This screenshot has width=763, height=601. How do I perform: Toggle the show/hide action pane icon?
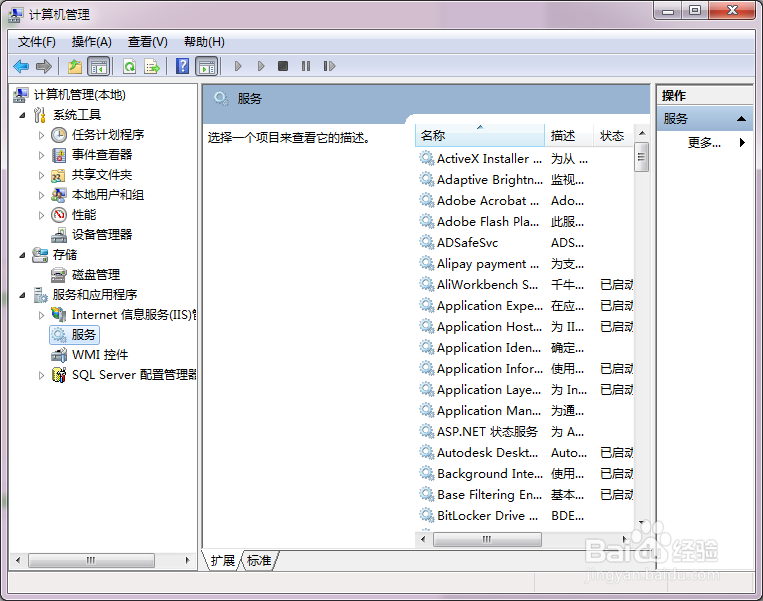tap(207, 66)
